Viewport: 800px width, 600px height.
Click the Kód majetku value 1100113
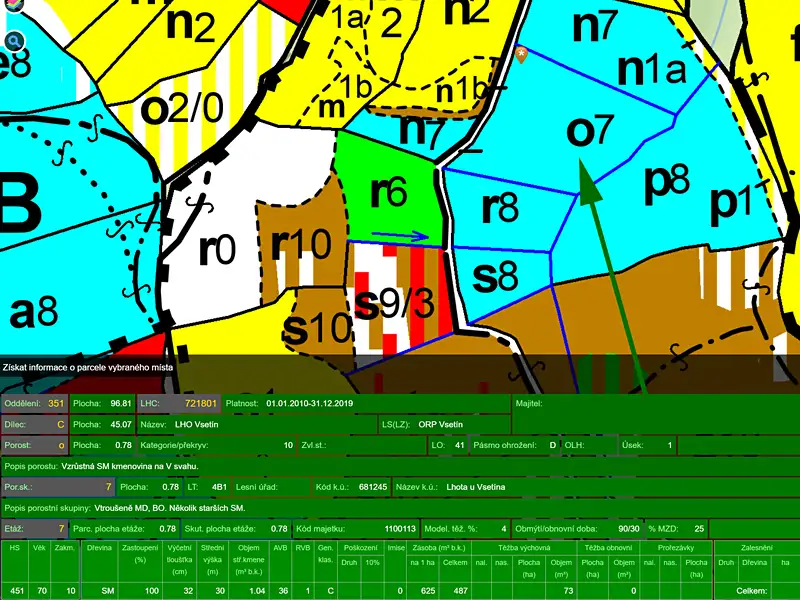401,529
